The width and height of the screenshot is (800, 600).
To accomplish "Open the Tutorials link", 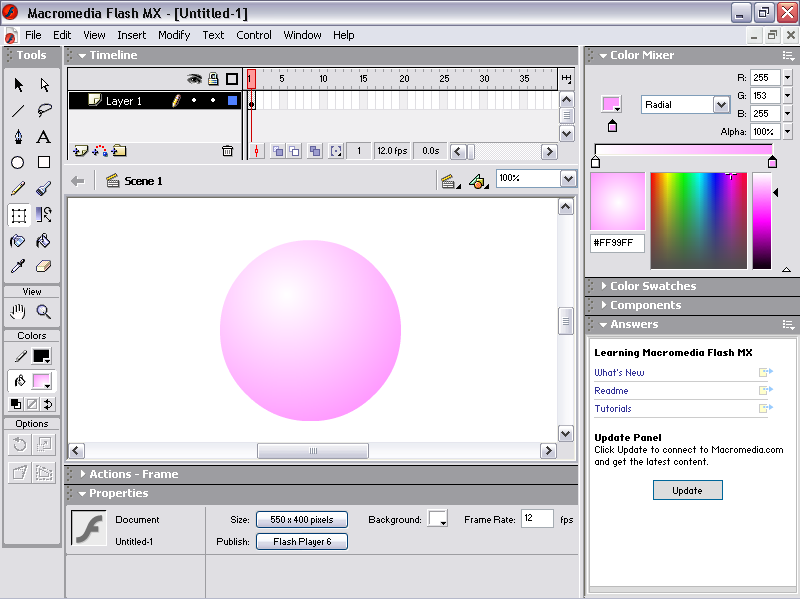I will [613, 409].
